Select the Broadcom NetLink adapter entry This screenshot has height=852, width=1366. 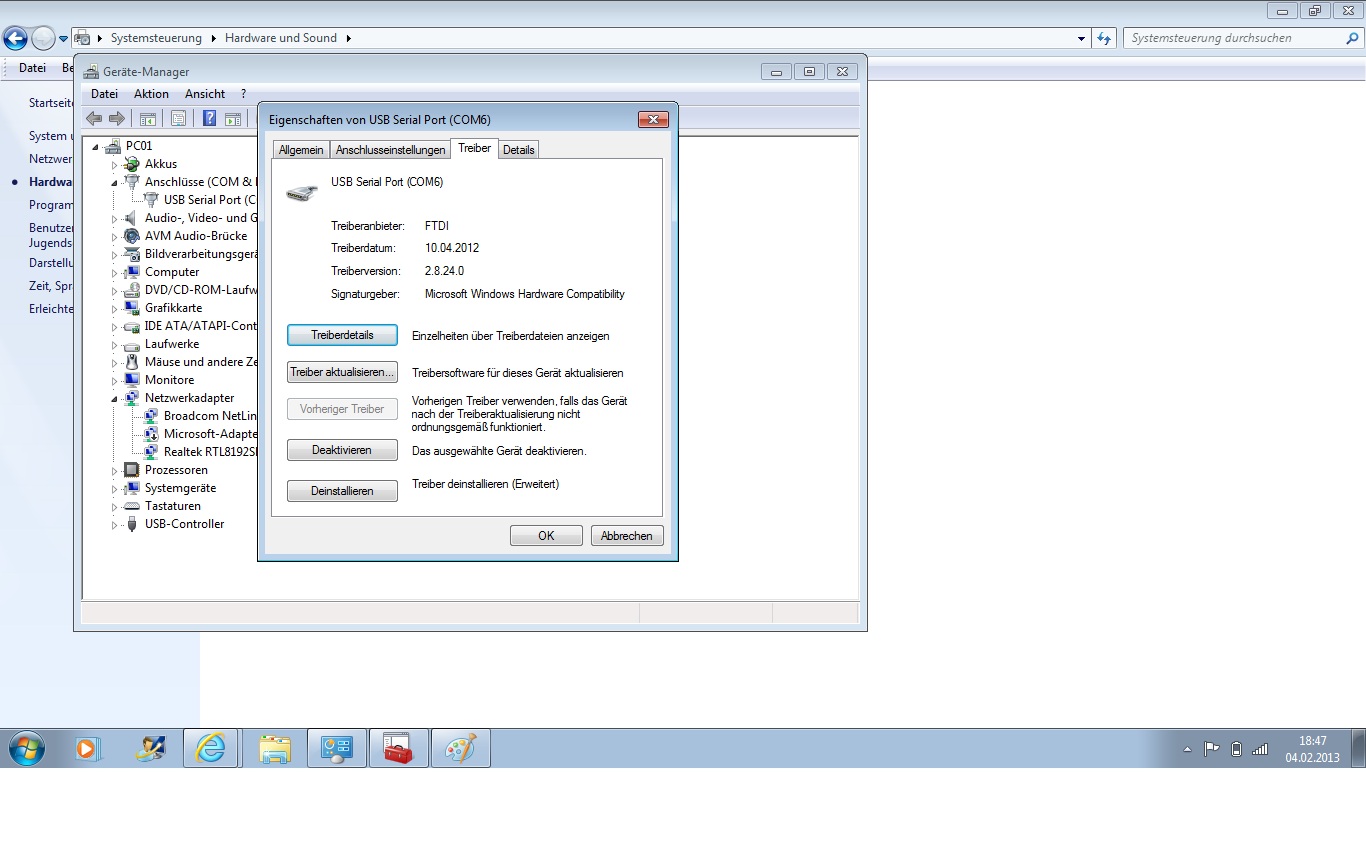(x=210, y=415)
